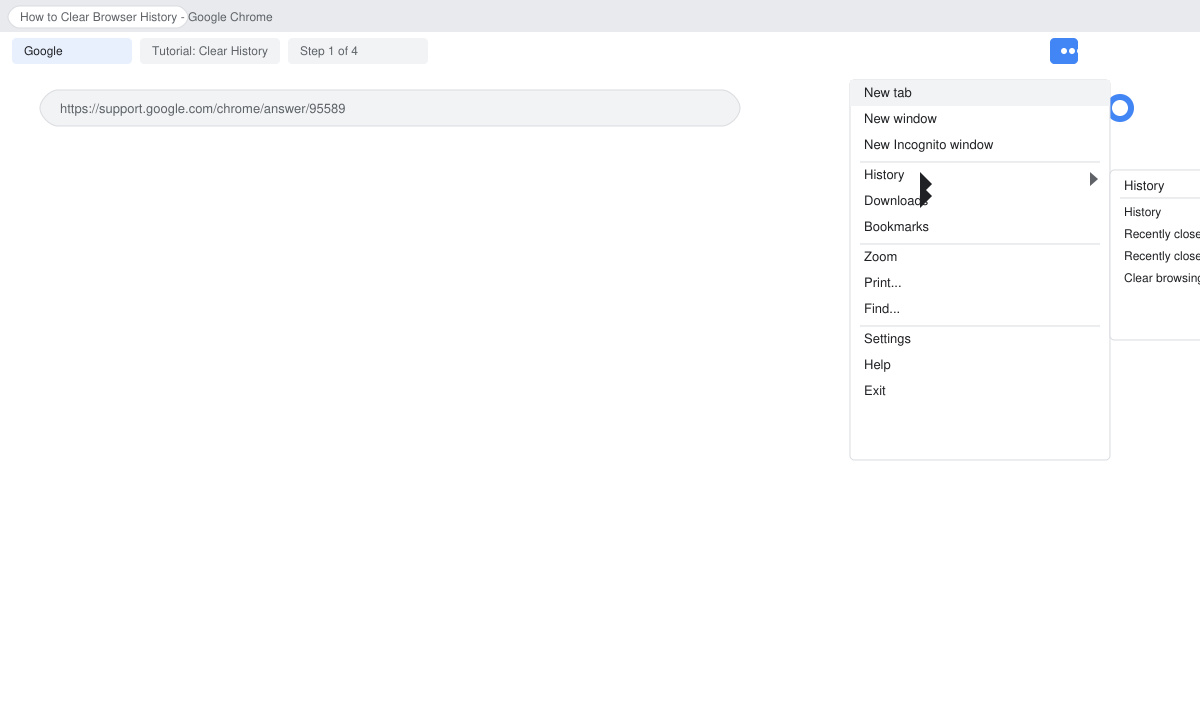Choose Exit to quit Chrome
This screenshot has height=720, width=1200.
(980, 391)
